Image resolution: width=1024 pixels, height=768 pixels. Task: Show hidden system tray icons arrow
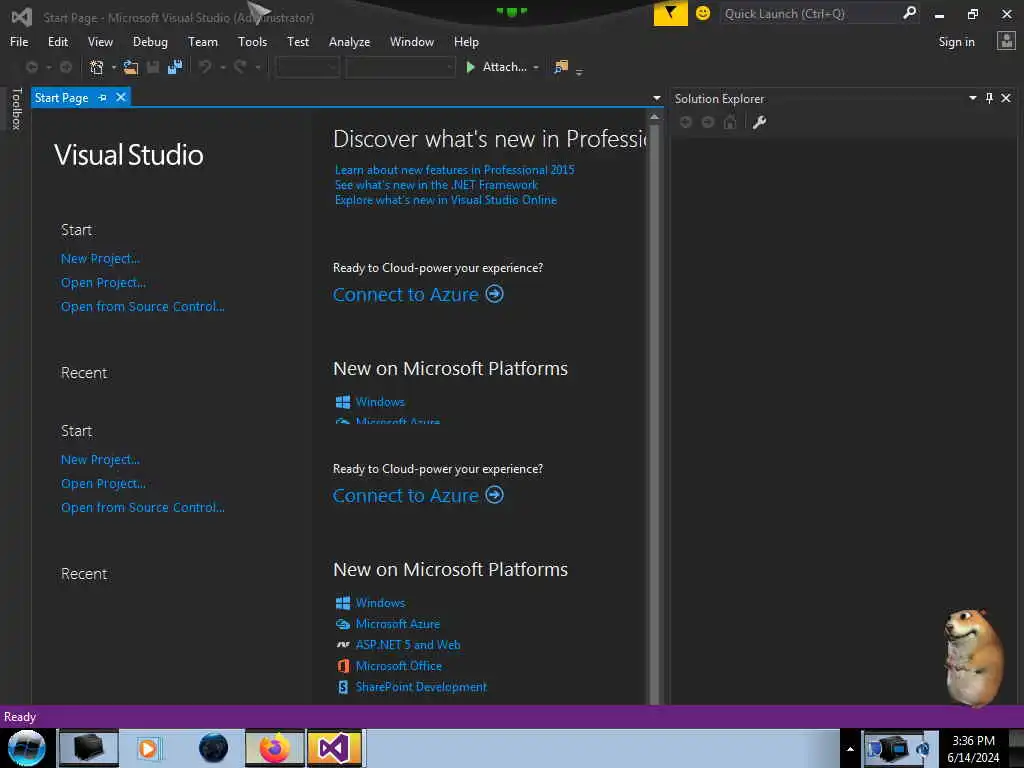(x=850, y=749)
